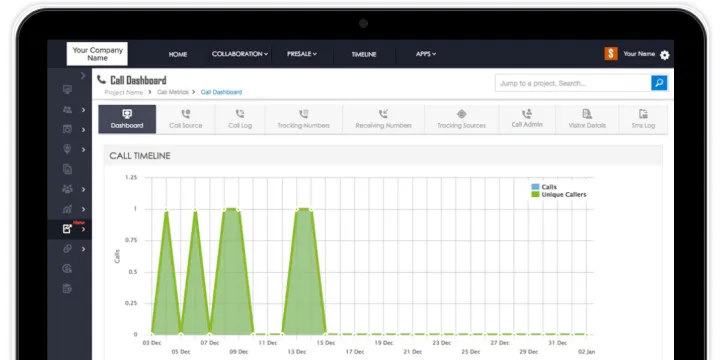
Task: Switch to the Tracking Numbers tab
Action: 304,119
